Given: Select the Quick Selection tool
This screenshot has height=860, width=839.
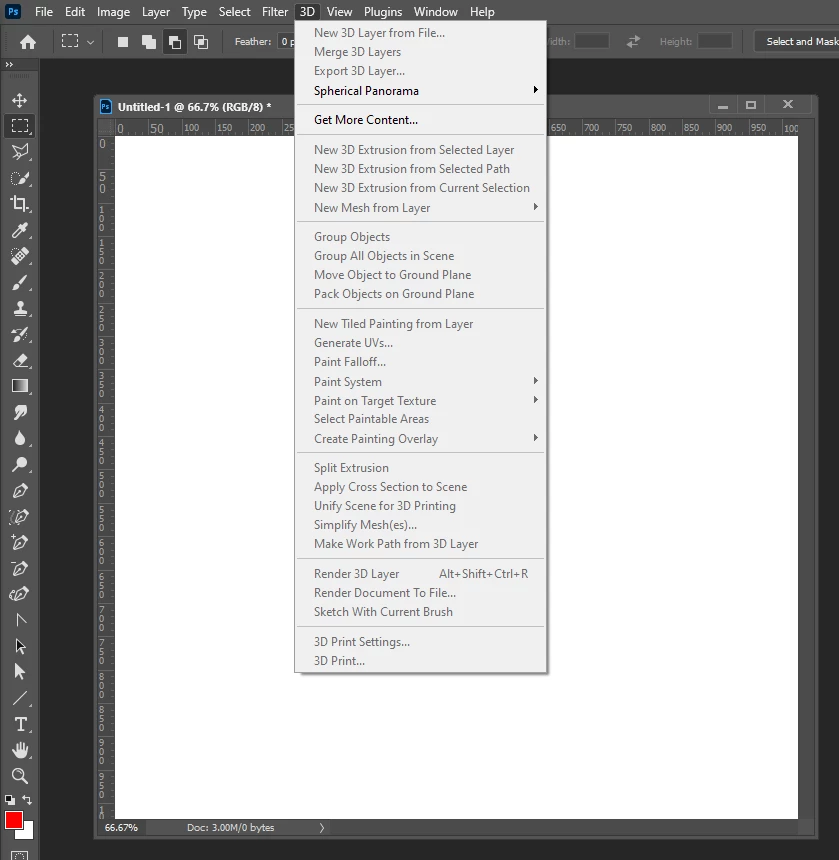Looking at the screenshot, I should [20, 178].
